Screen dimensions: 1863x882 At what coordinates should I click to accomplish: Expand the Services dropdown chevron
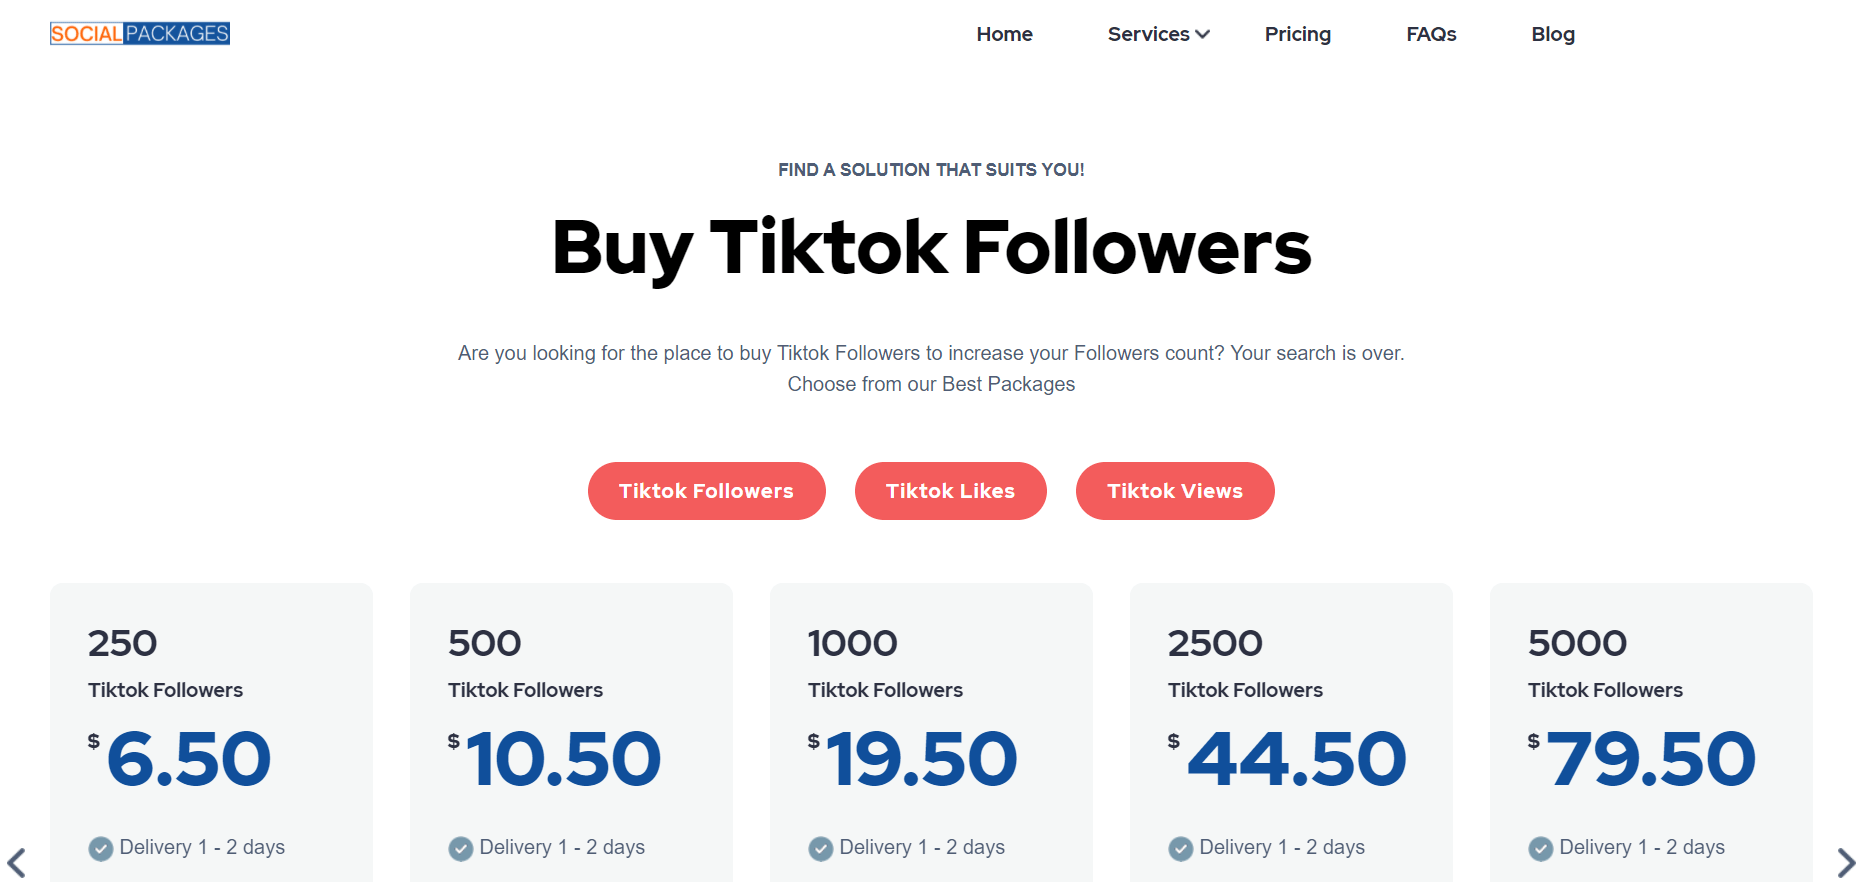1203,35
